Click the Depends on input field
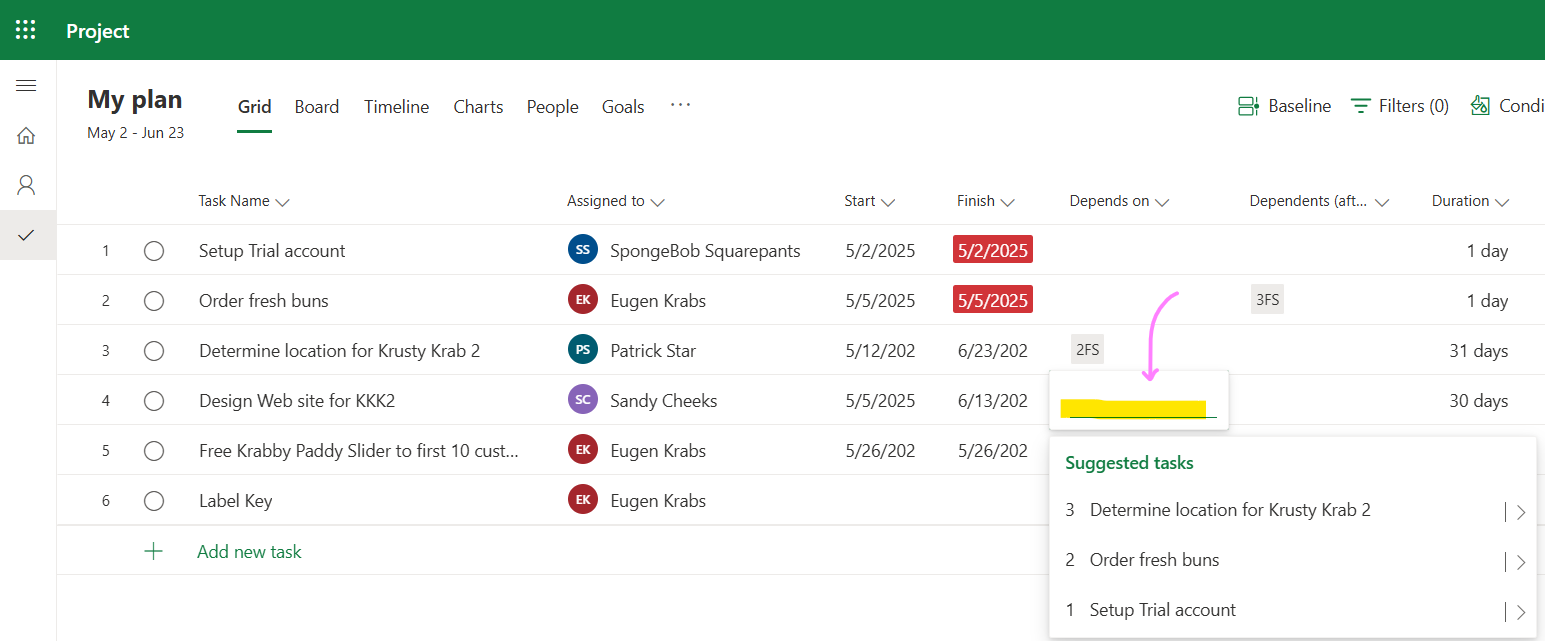Viewport: 1545px width, 641px height. (1139, 400)
